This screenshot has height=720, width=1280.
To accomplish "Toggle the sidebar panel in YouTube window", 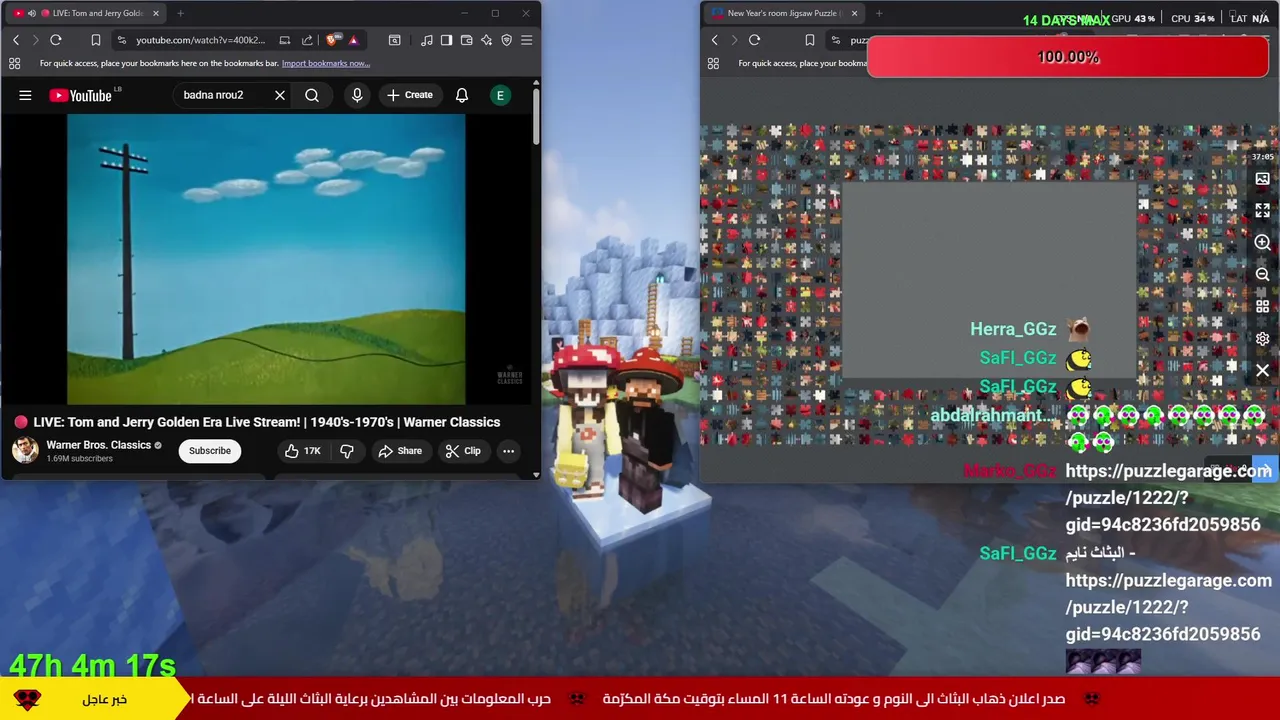I will tap(446, 40).
